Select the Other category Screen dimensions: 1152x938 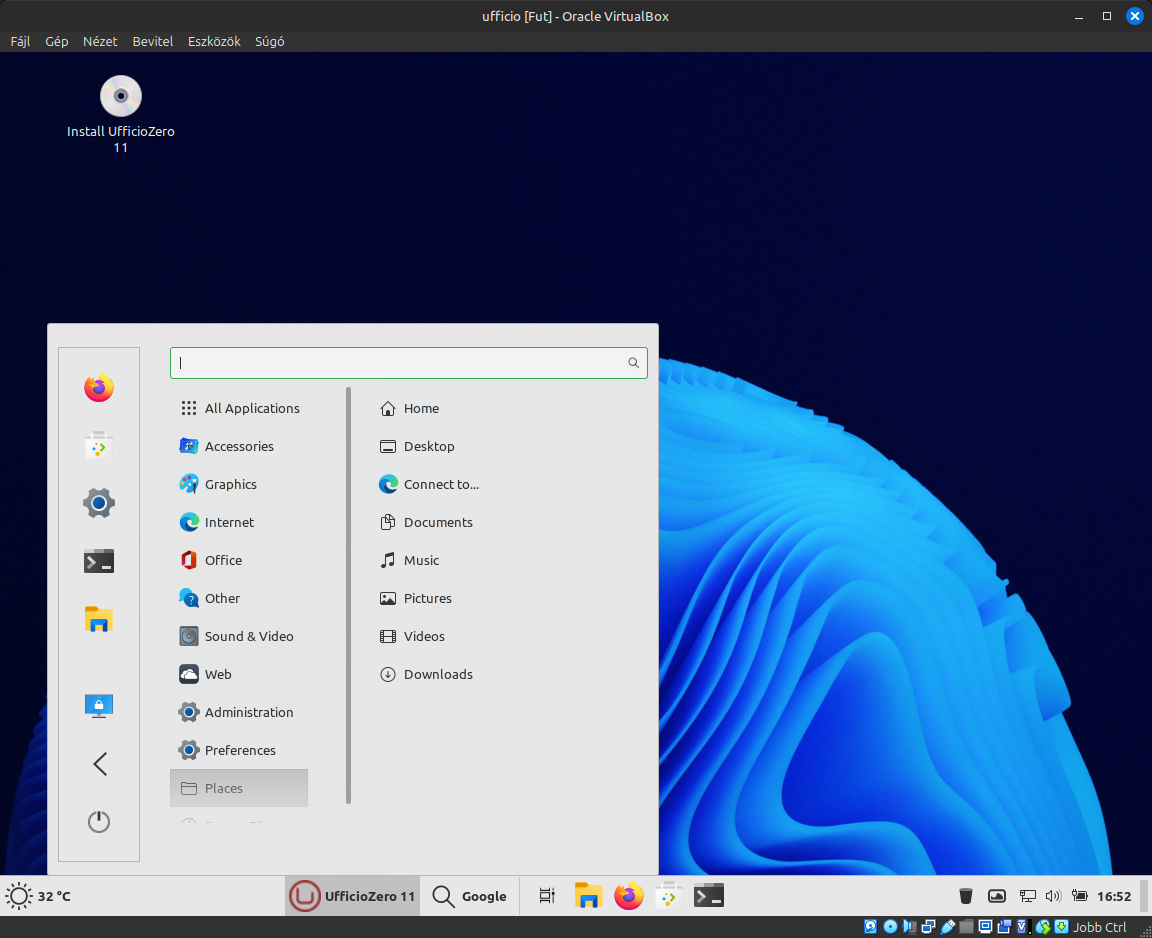[239, 599]
